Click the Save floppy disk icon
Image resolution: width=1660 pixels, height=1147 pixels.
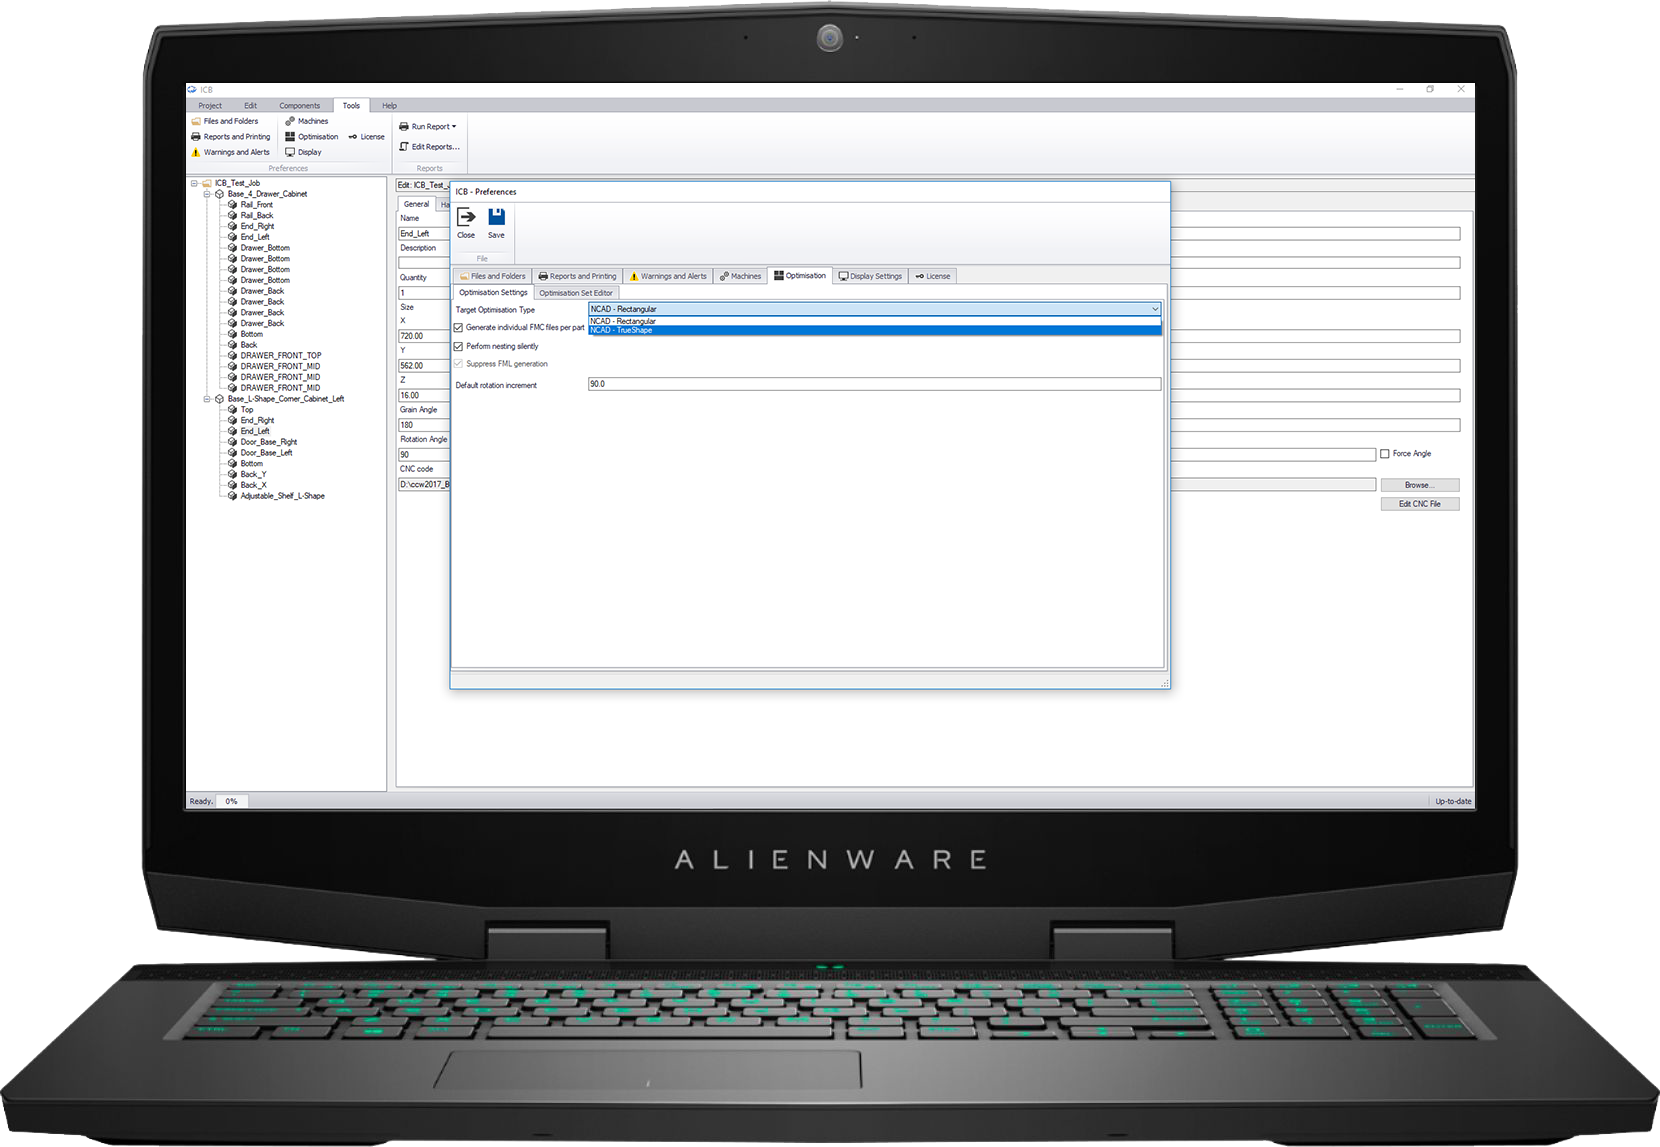[x=496, y=217]
